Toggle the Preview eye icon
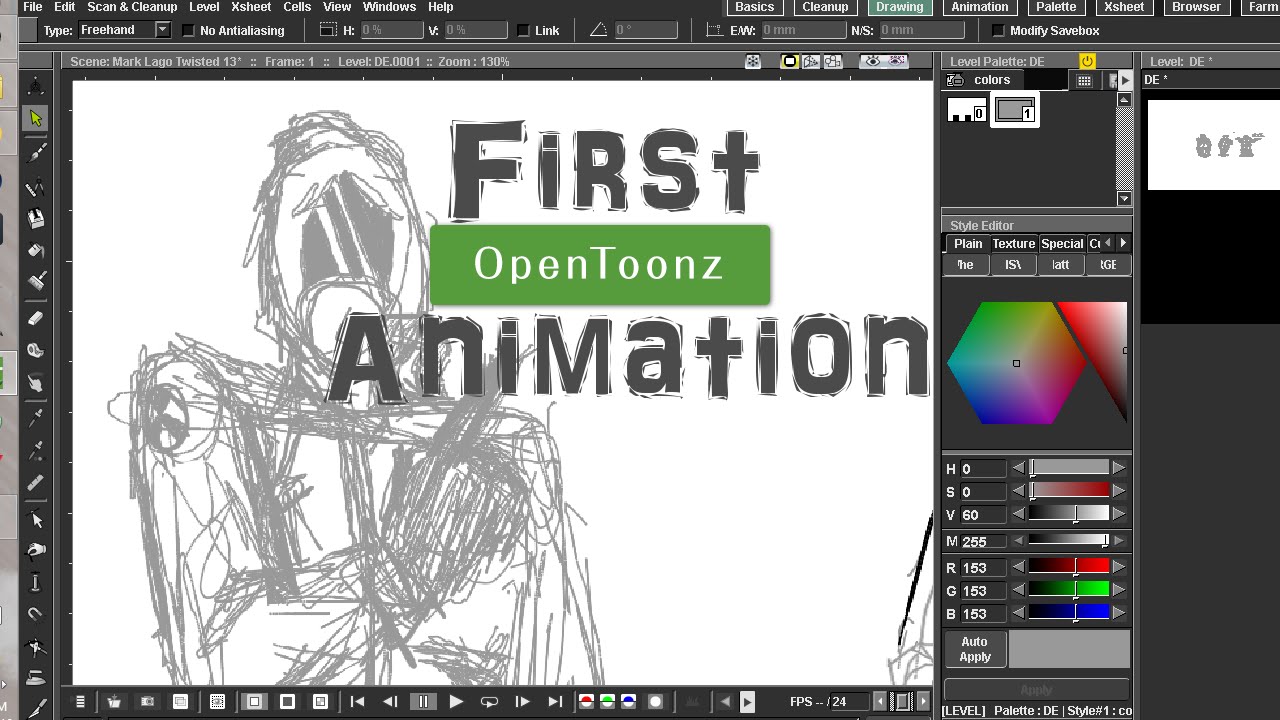The width and height of the screenshot is (1280, 720). click(x=872, y=61)
